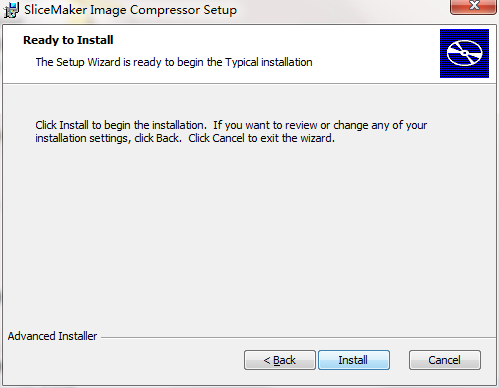Viewport: 499px width, 388px height.
Task: Close the setup window with red X
Action: pos(473,6)
